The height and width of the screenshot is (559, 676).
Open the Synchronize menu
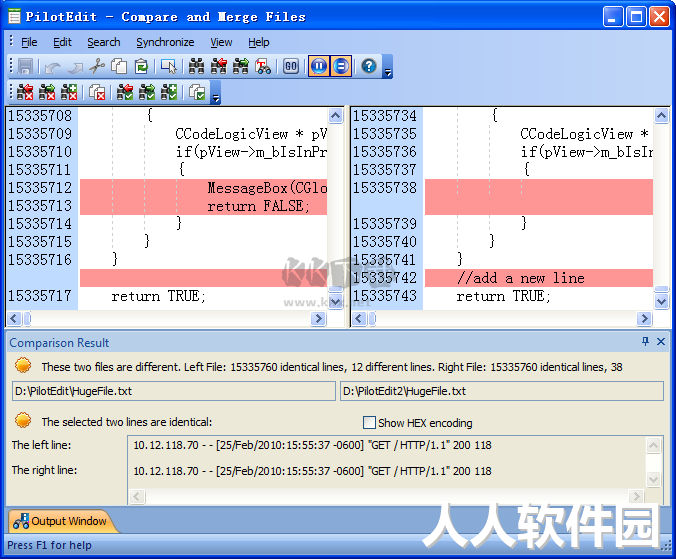(165, 42)
